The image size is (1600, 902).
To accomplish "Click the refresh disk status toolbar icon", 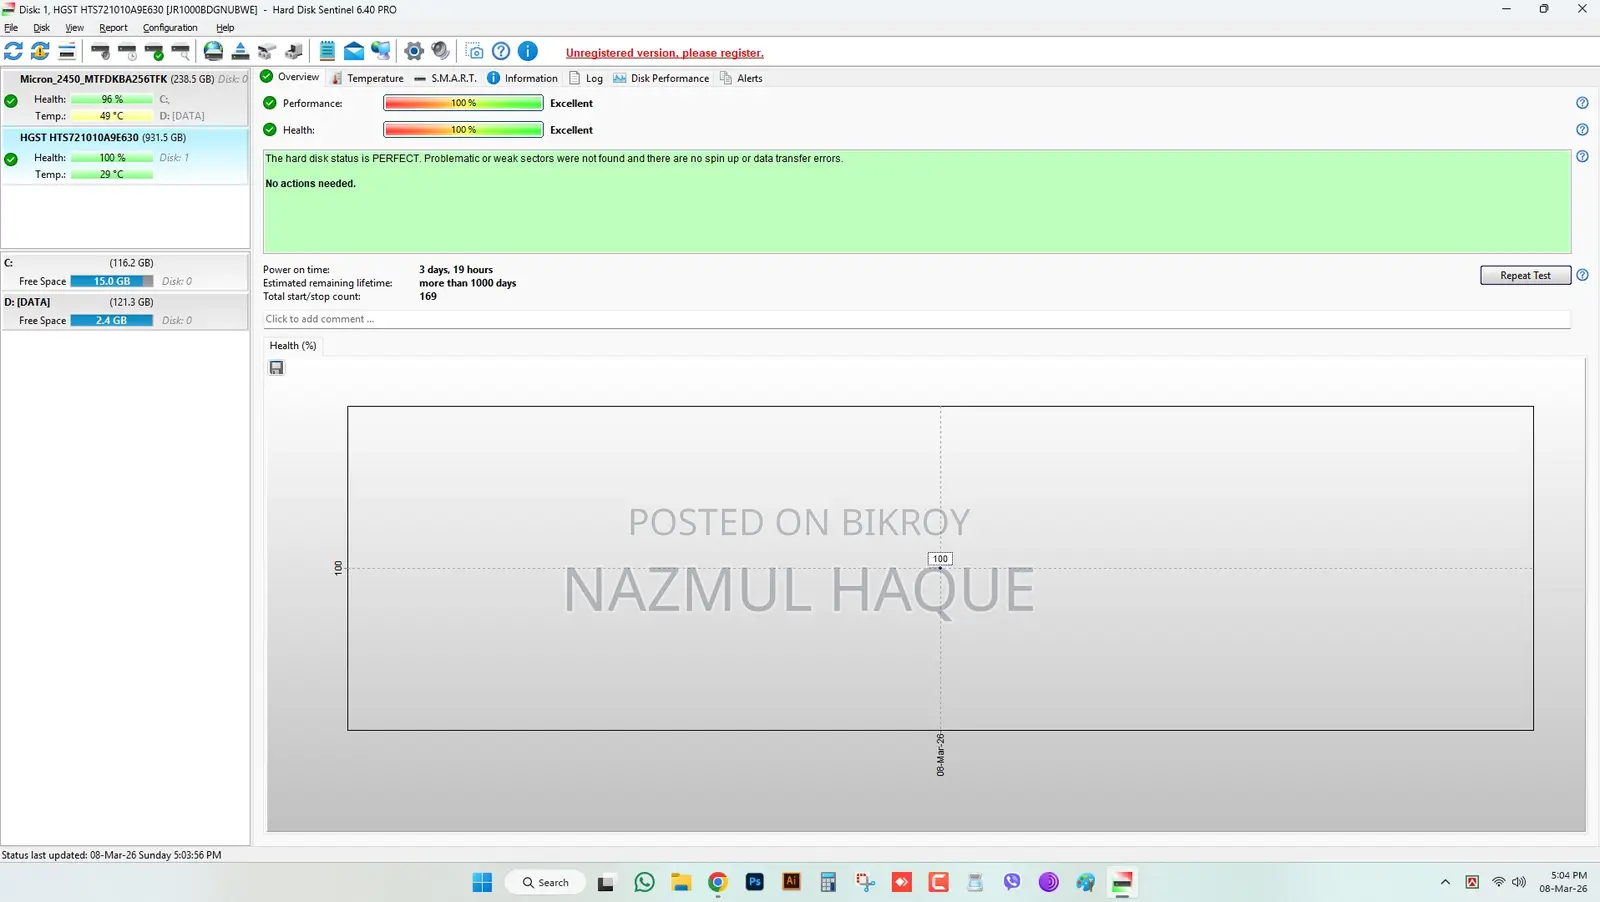I will [x=14, y=51].
